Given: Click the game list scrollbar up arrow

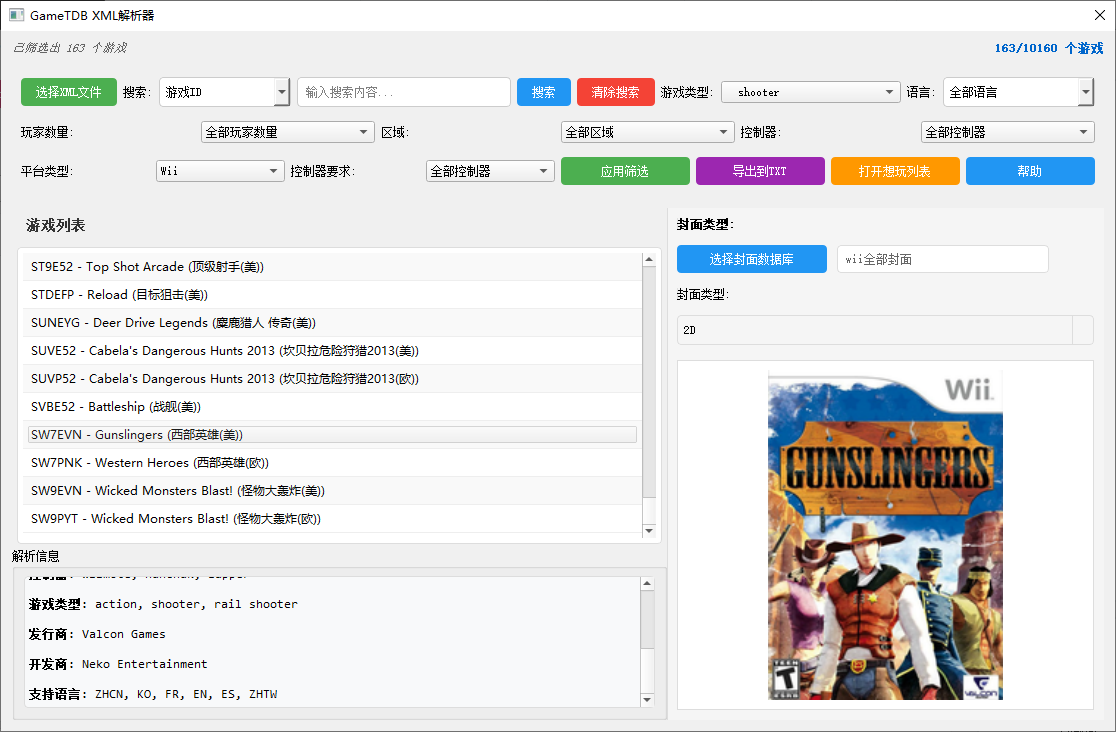Looking at the screenshot, I should point(649,260).
